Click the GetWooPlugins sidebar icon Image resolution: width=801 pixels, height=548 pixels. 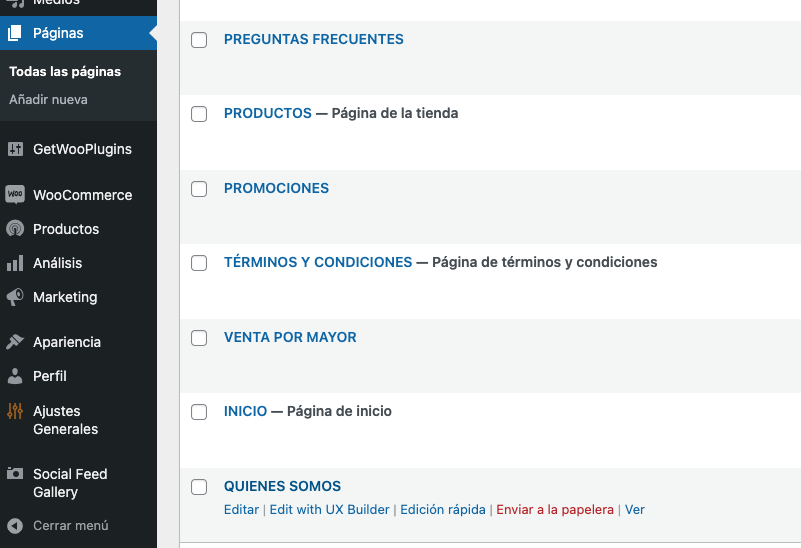click(x=15, y=149)
